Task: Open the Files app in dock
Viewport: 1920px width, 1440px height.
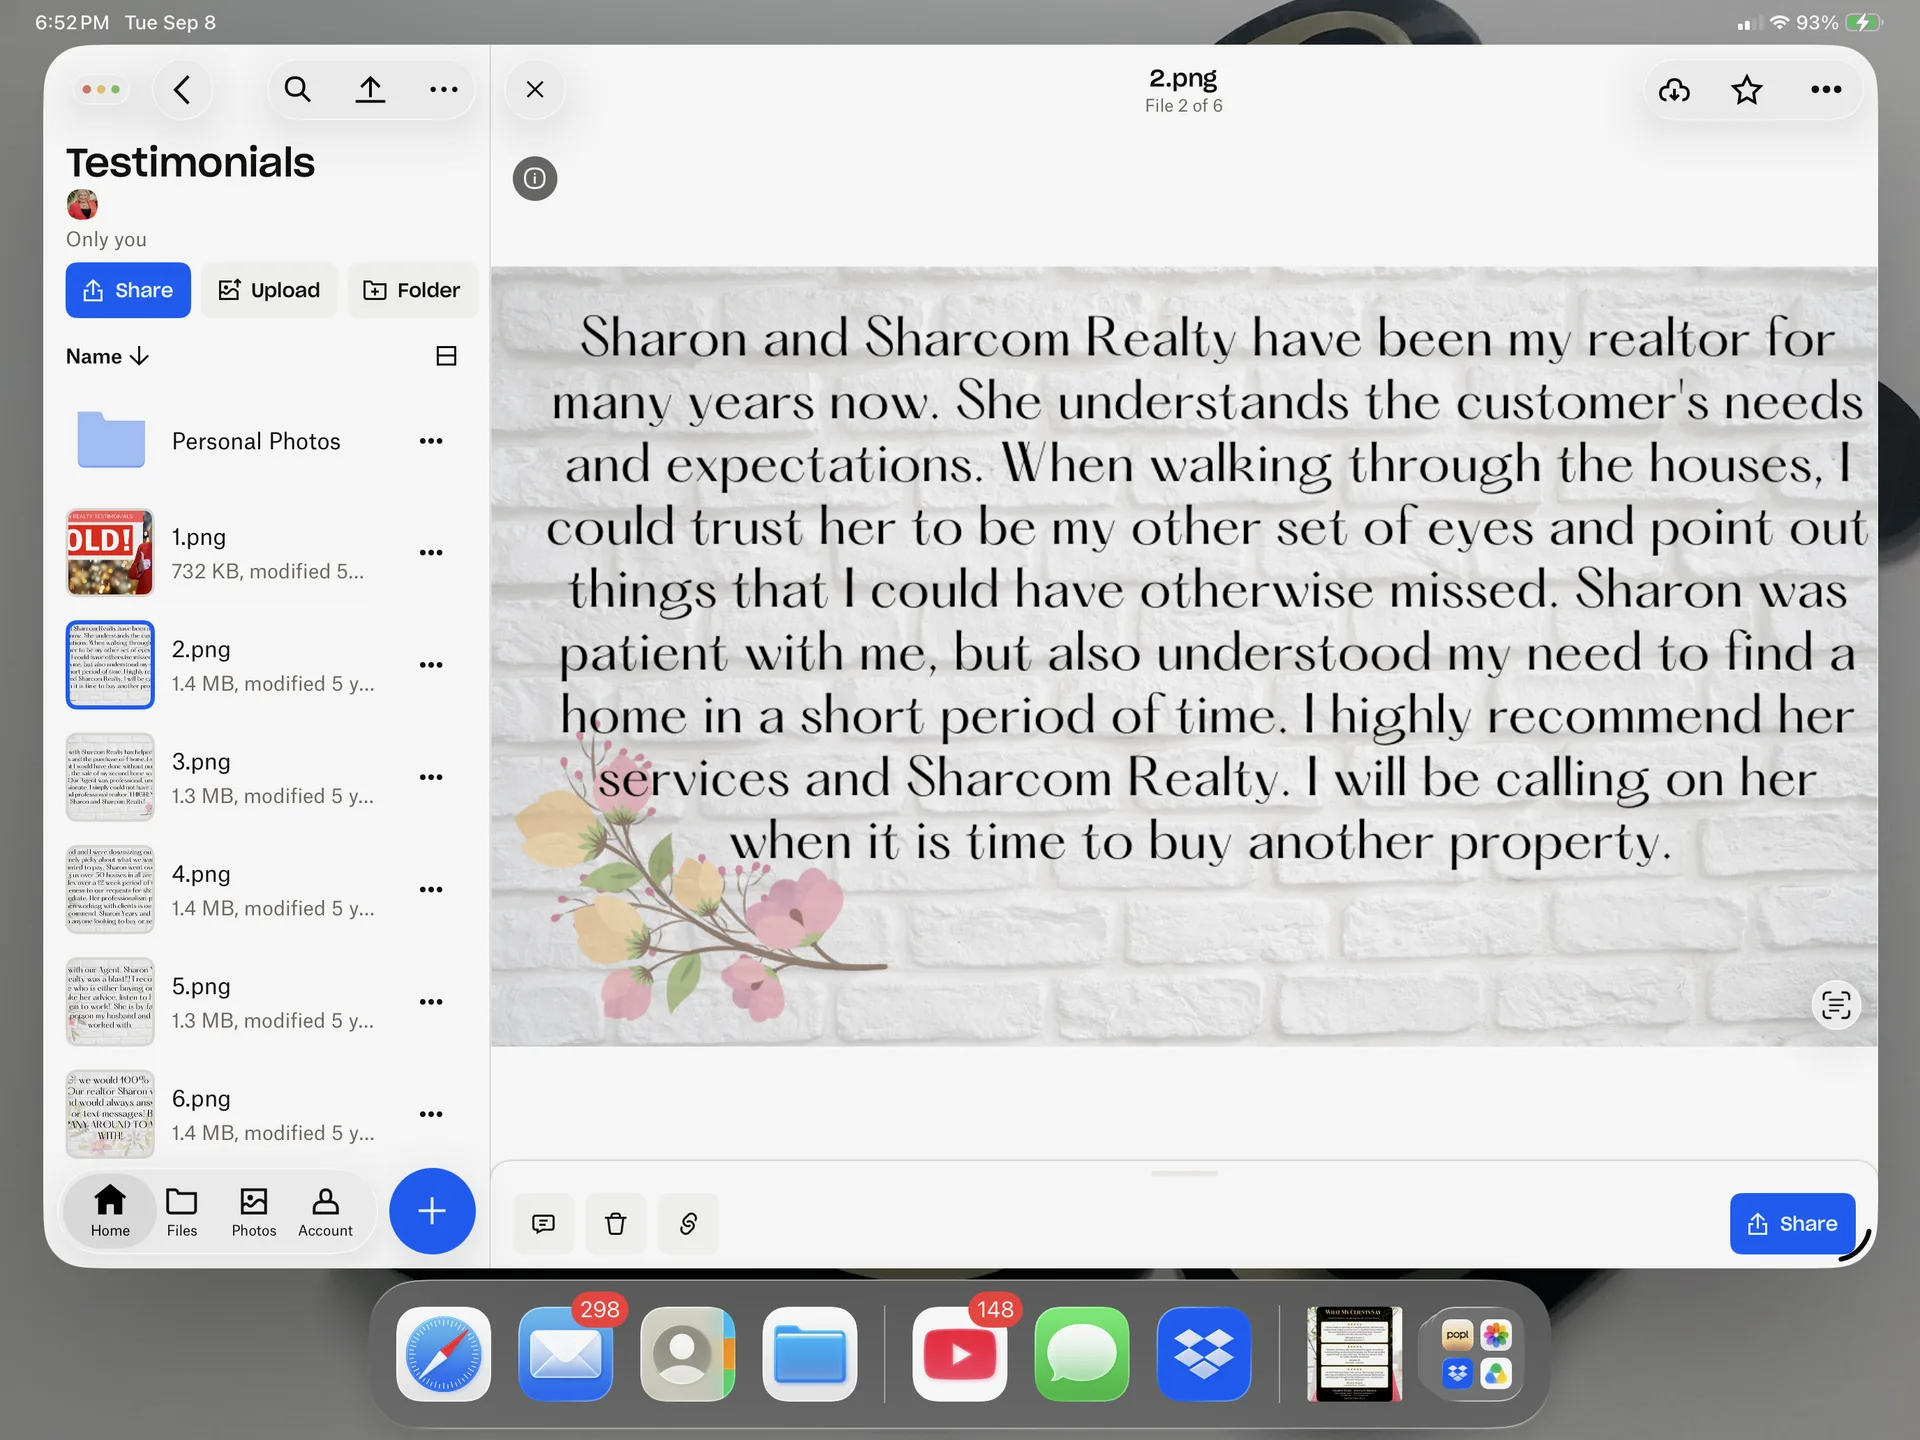Action: (x=810, y=1354)
